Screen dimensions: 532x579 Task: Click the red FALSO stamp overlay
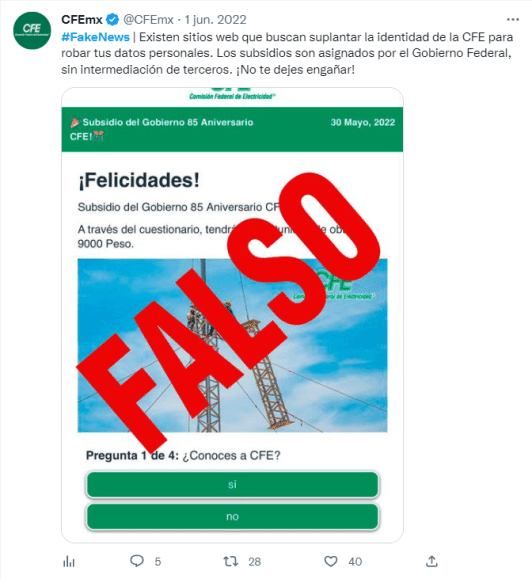229,306
